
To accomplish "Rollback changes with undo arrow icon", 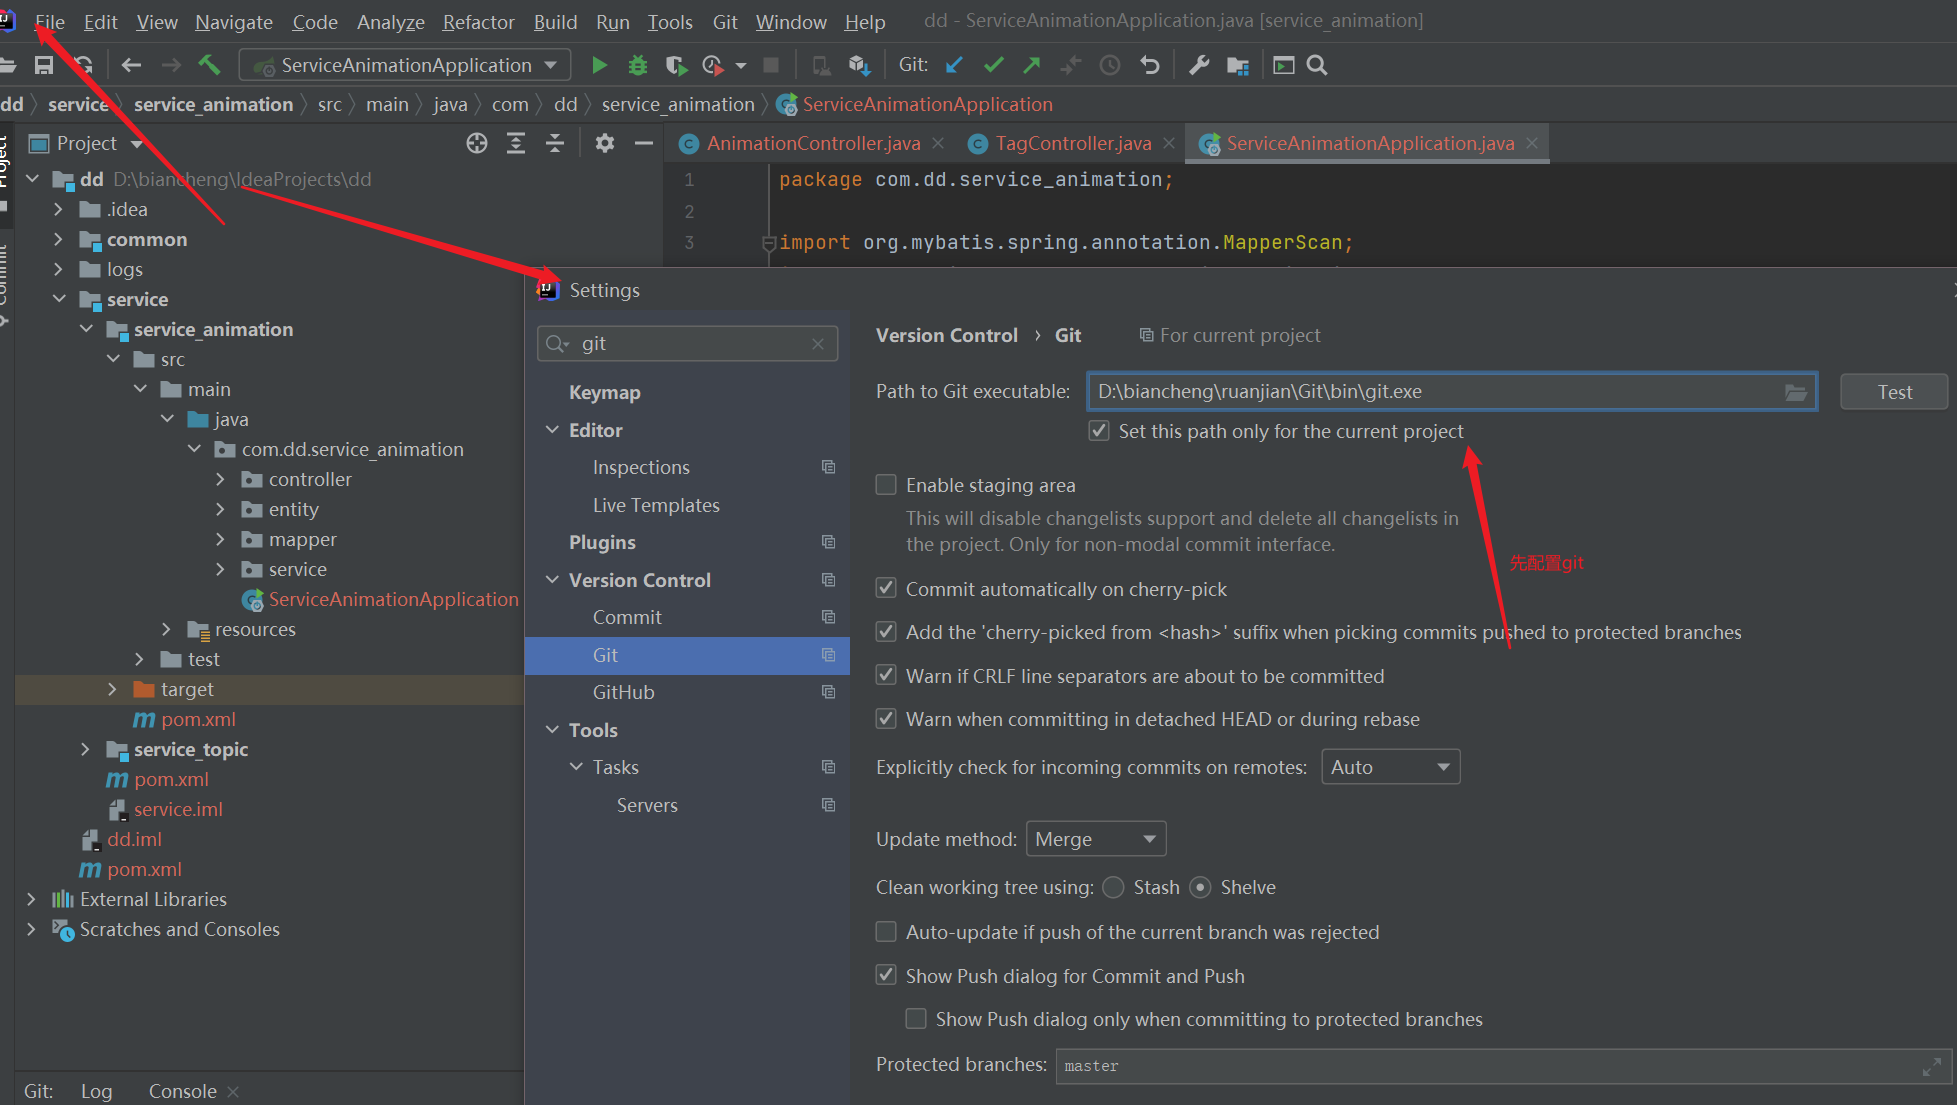I will pos(1150,66).
